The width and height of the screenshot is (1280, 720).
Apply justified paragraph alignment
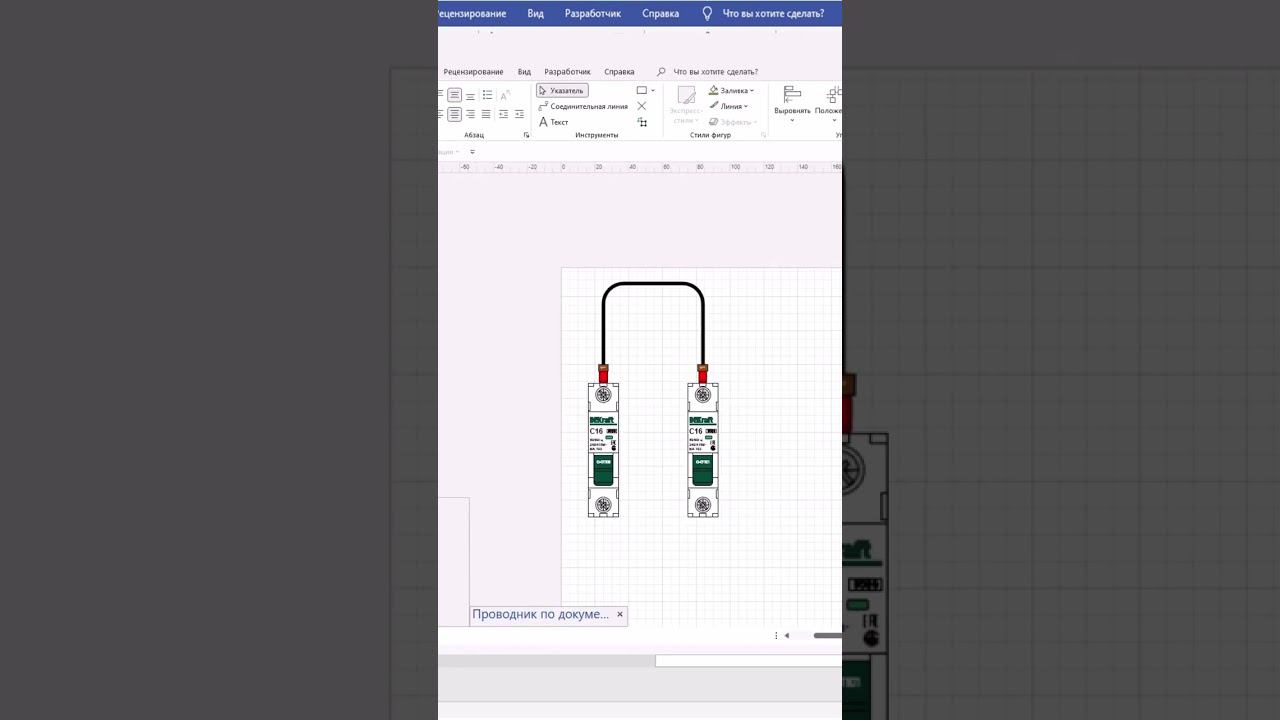[486, 114]
